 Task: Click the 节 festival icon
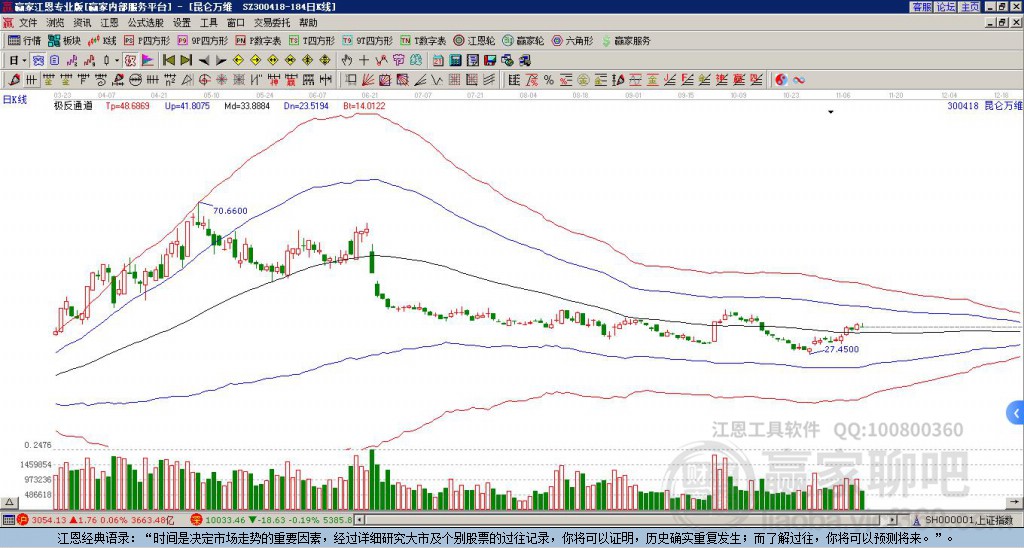(398, 60)
